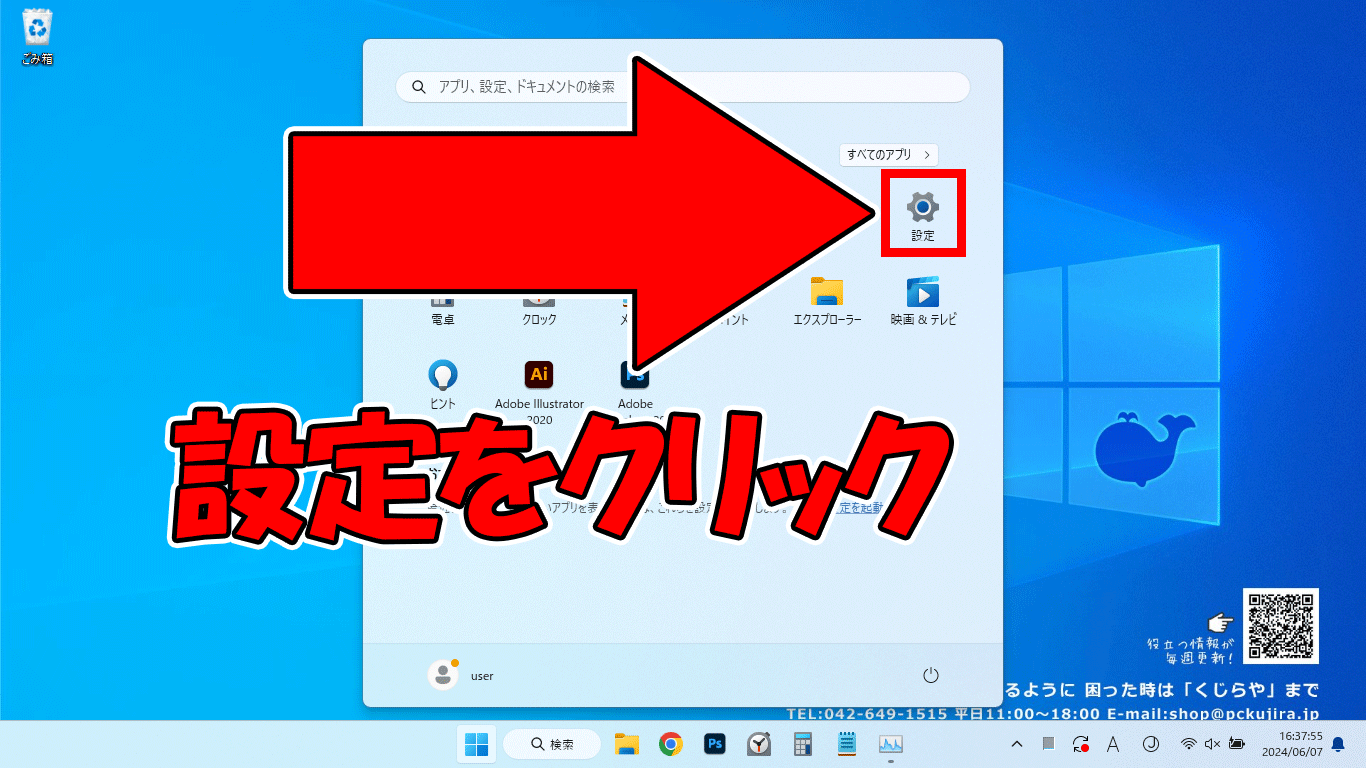This screenshot has width=1366, height=768.
Task: Click the battery status icon
Action: coord(1237,744)
